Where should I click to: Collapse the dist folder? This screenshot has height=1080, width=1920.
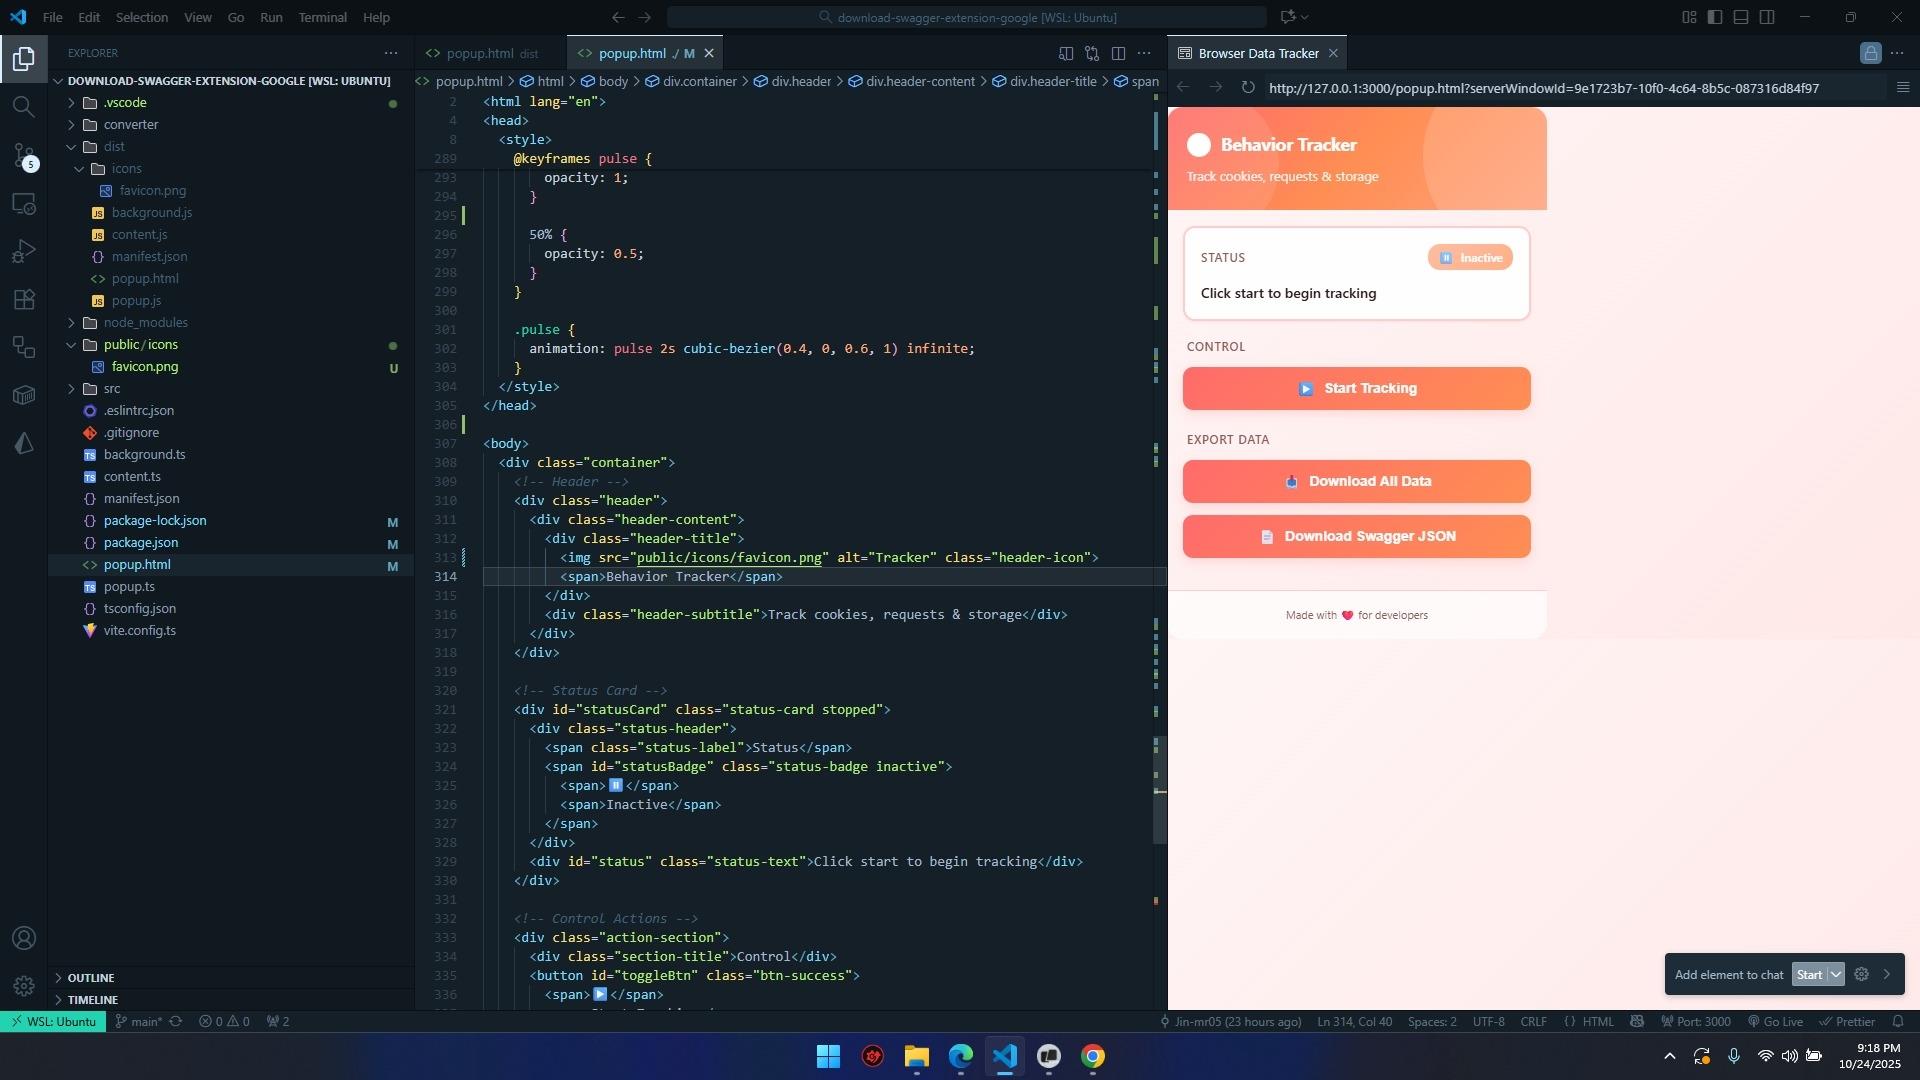pos(114,146)
